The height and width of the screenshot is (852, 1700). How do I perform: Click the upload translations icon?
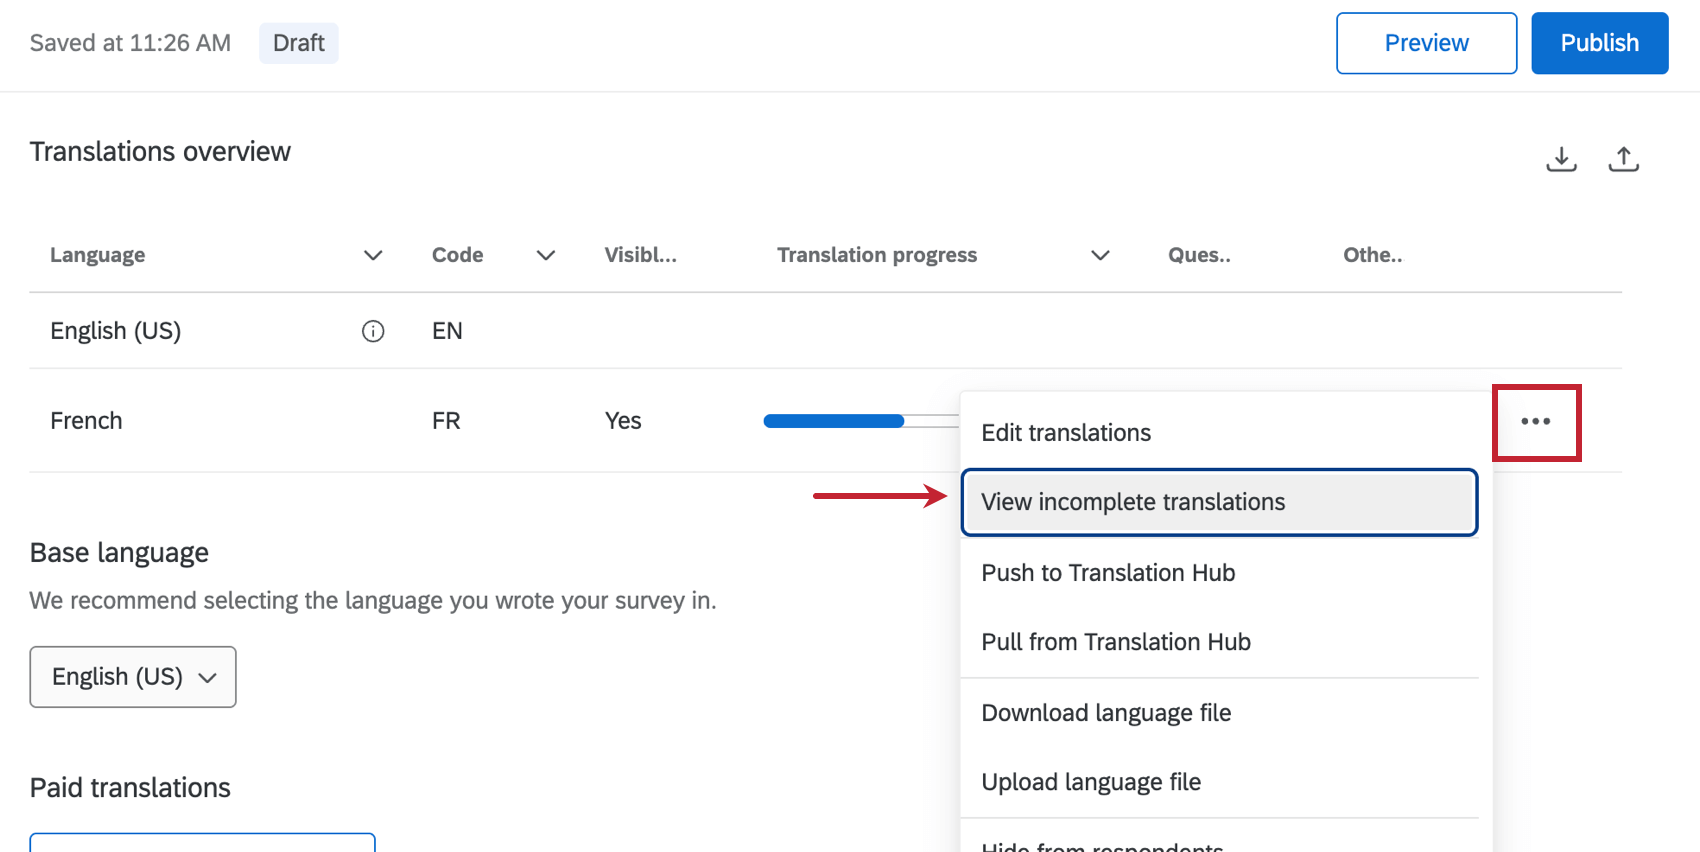[1623, 159]
